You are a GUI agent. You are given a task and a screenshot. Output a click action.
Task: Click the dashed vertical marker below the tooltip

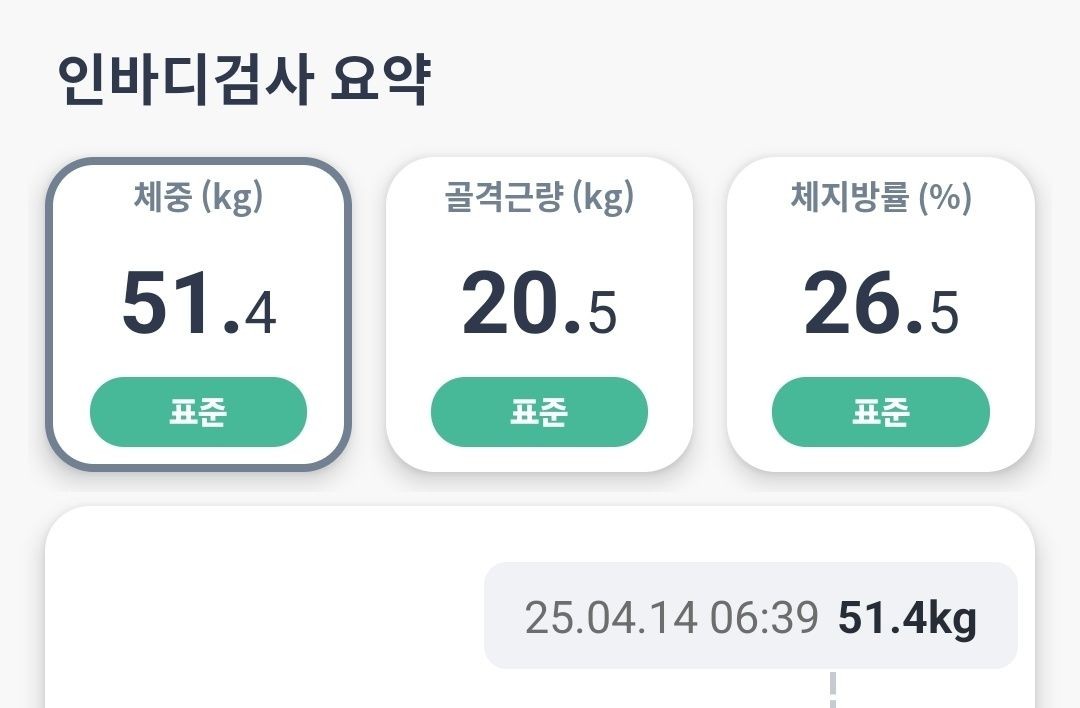832,690
